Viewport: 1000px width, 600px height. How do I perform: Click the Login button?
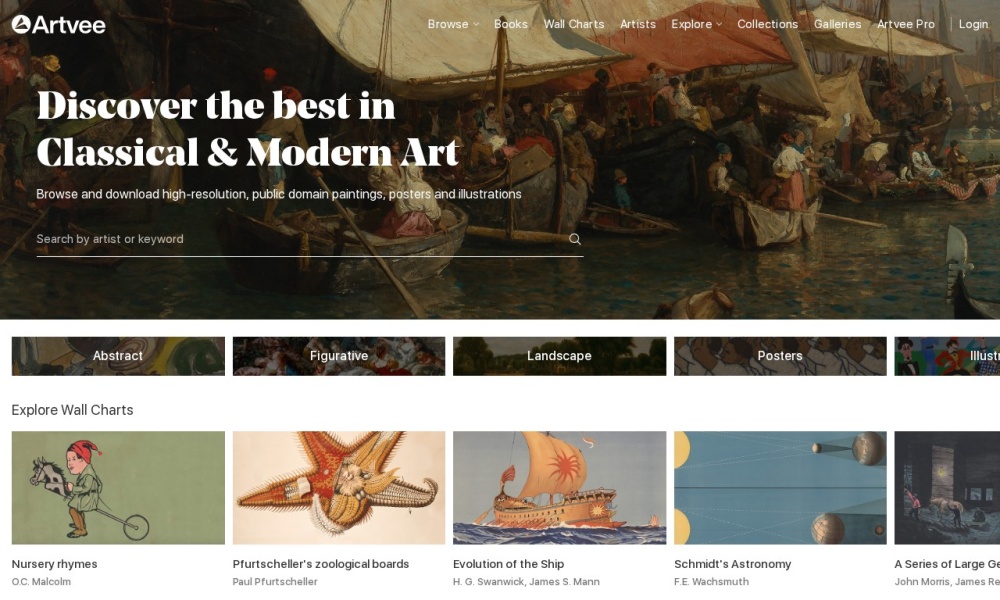pyautogui.click(x=973, y=24)
